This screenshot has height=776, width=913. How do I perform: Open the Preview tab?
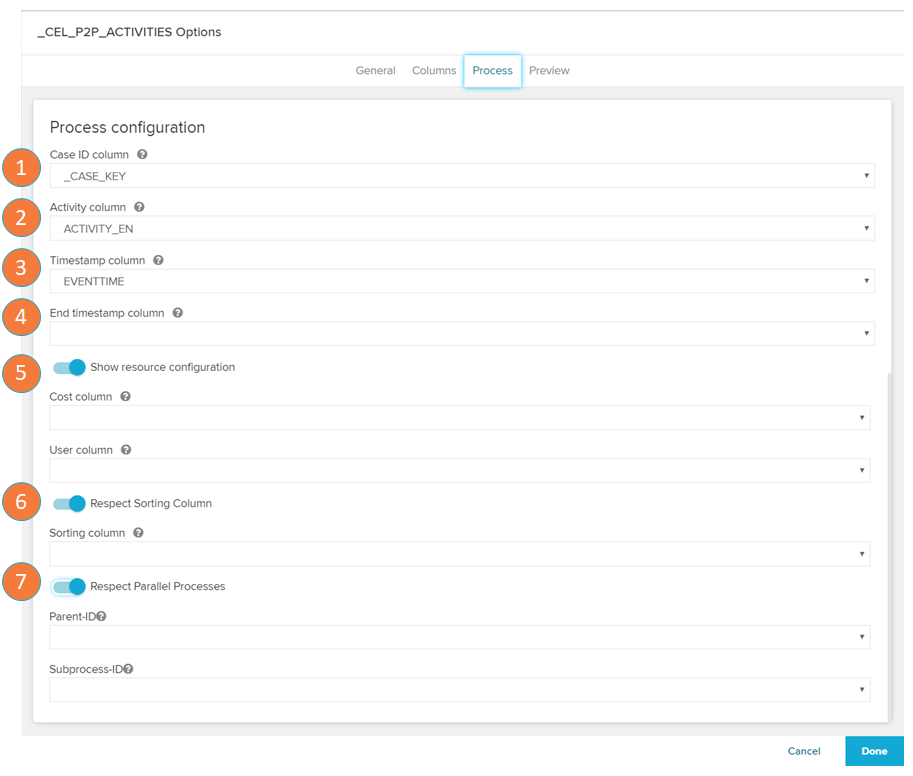[x=549, y=71]
